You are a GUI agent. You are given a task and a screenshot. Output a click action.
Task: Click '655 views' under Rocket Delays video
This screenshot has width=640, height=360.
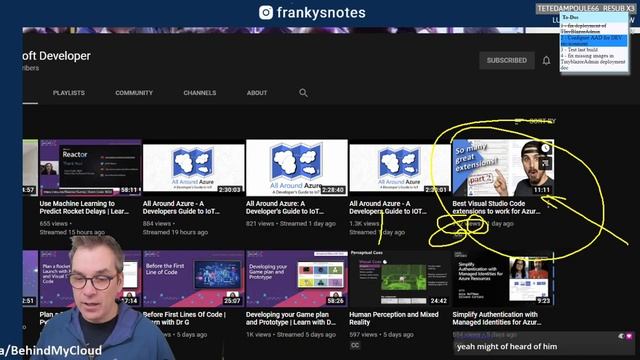[x=53, y=224]
